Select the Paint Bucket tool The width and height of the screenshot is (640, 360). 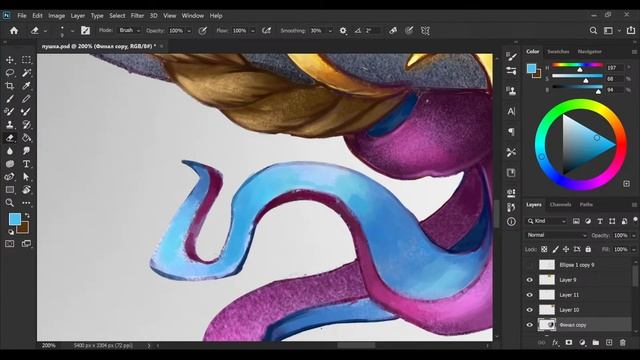(x=26, y=138)
